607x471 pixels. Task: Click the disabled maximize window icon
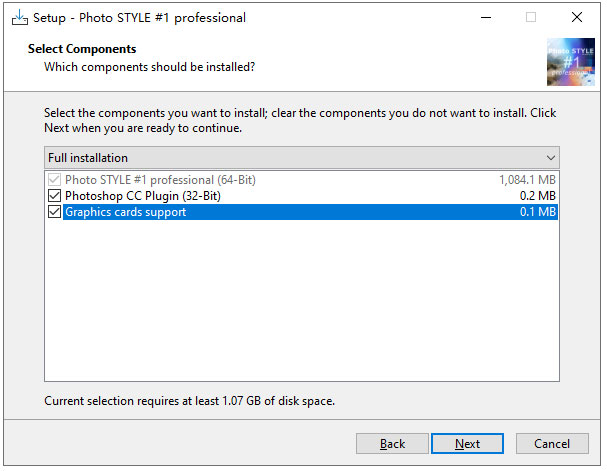[x=531, y=17]
